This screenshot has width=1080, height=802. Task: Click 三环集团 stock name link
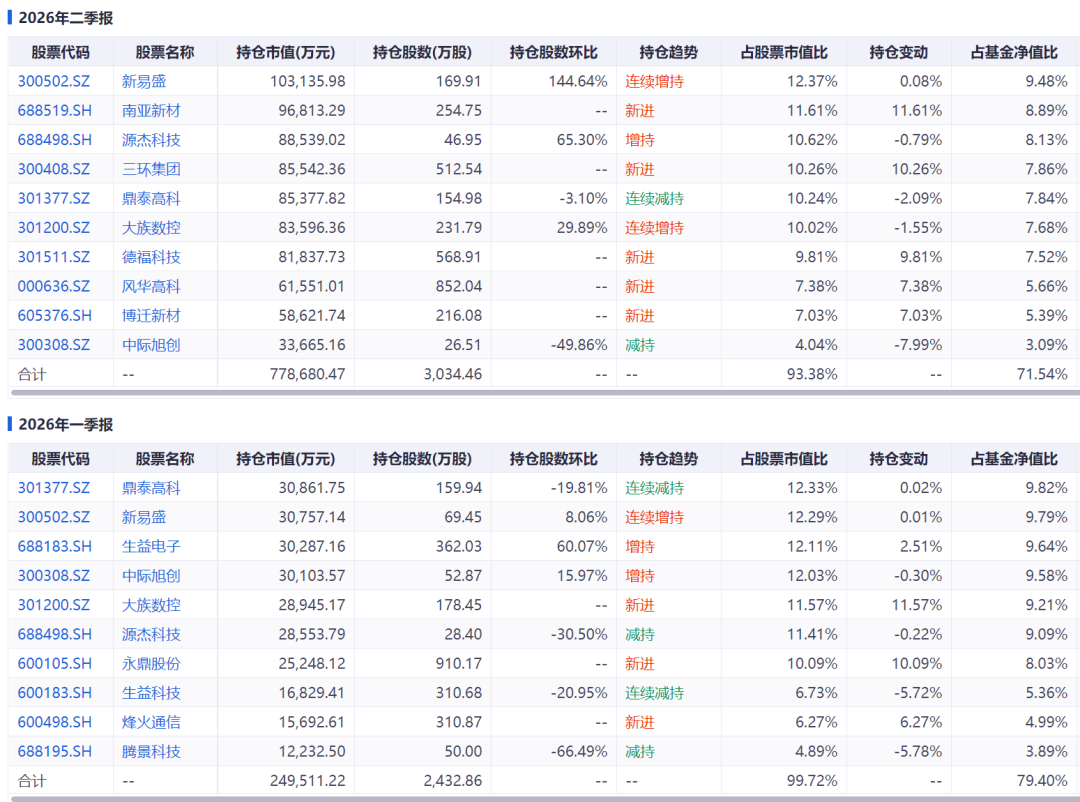[x=151, y=169]
